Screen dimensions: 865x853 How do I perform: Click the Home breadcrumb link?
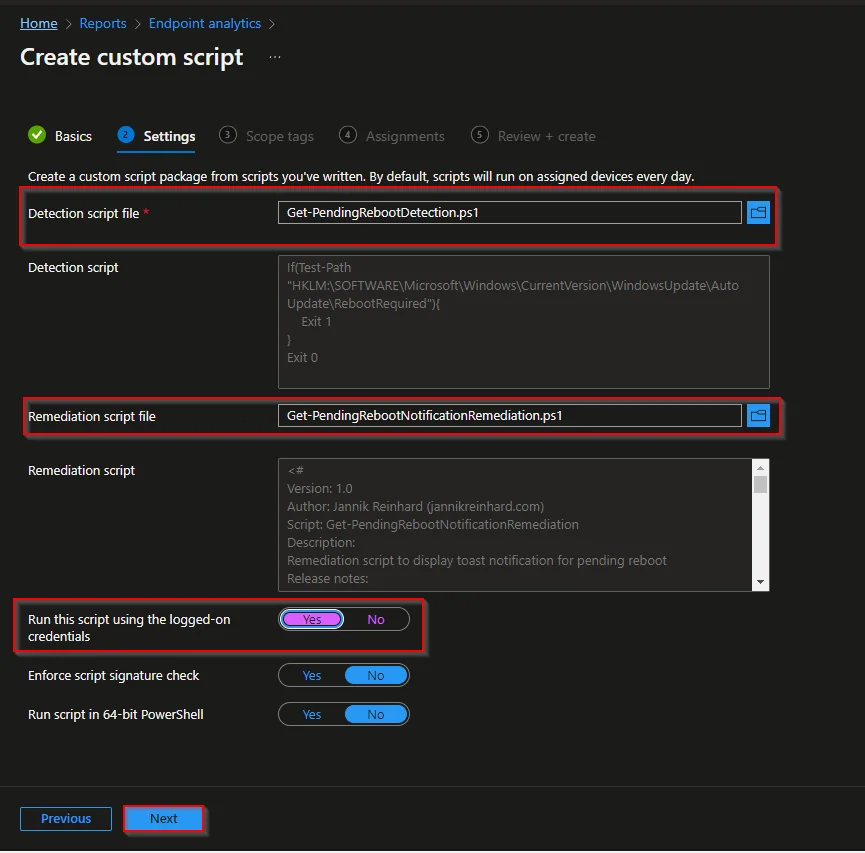tap(39, 23)
